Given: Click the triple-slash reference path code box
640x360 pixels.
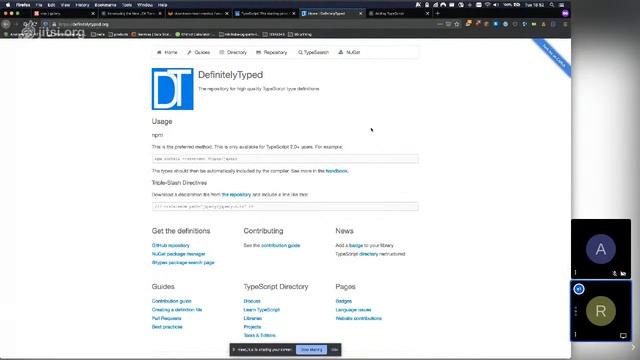Looking at the screenshot, I should (x=285, y=207).
